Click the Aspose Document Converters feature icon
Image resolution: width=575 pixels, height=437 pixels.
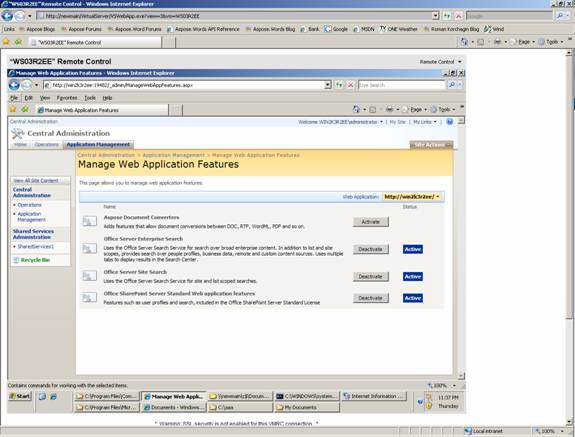tap(89, 221)
